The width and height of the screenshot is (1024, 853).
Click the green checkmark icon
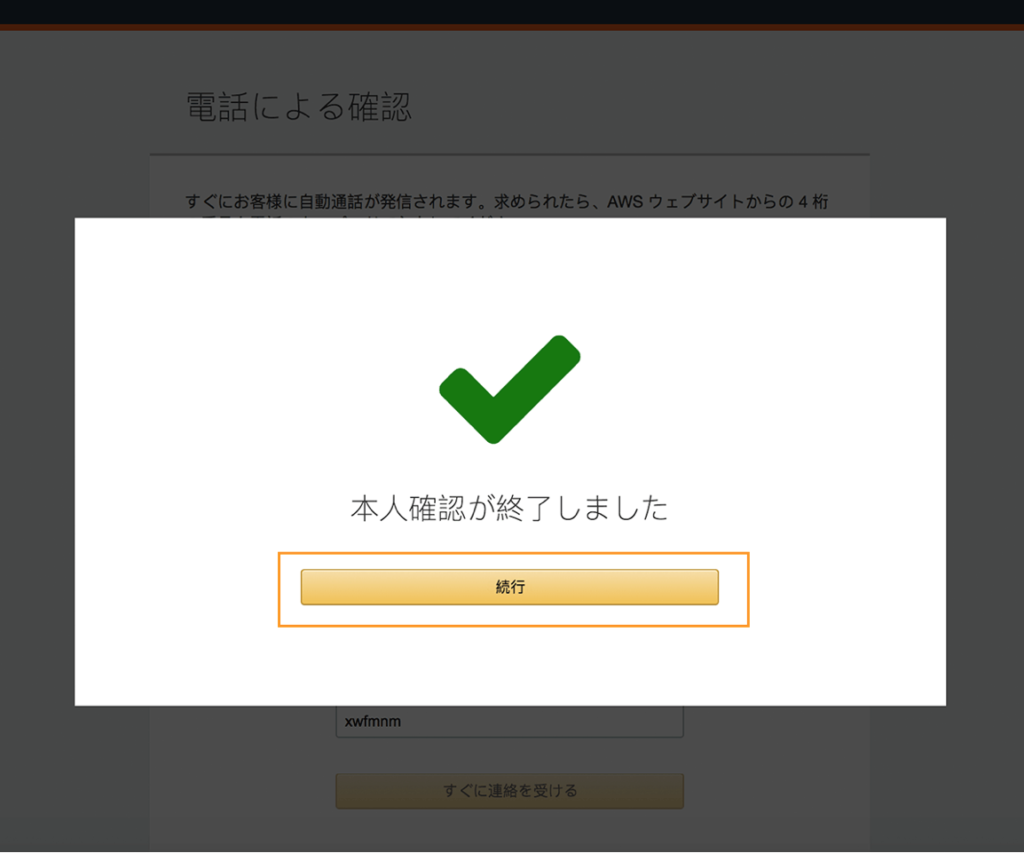click(x=510, y=389)
